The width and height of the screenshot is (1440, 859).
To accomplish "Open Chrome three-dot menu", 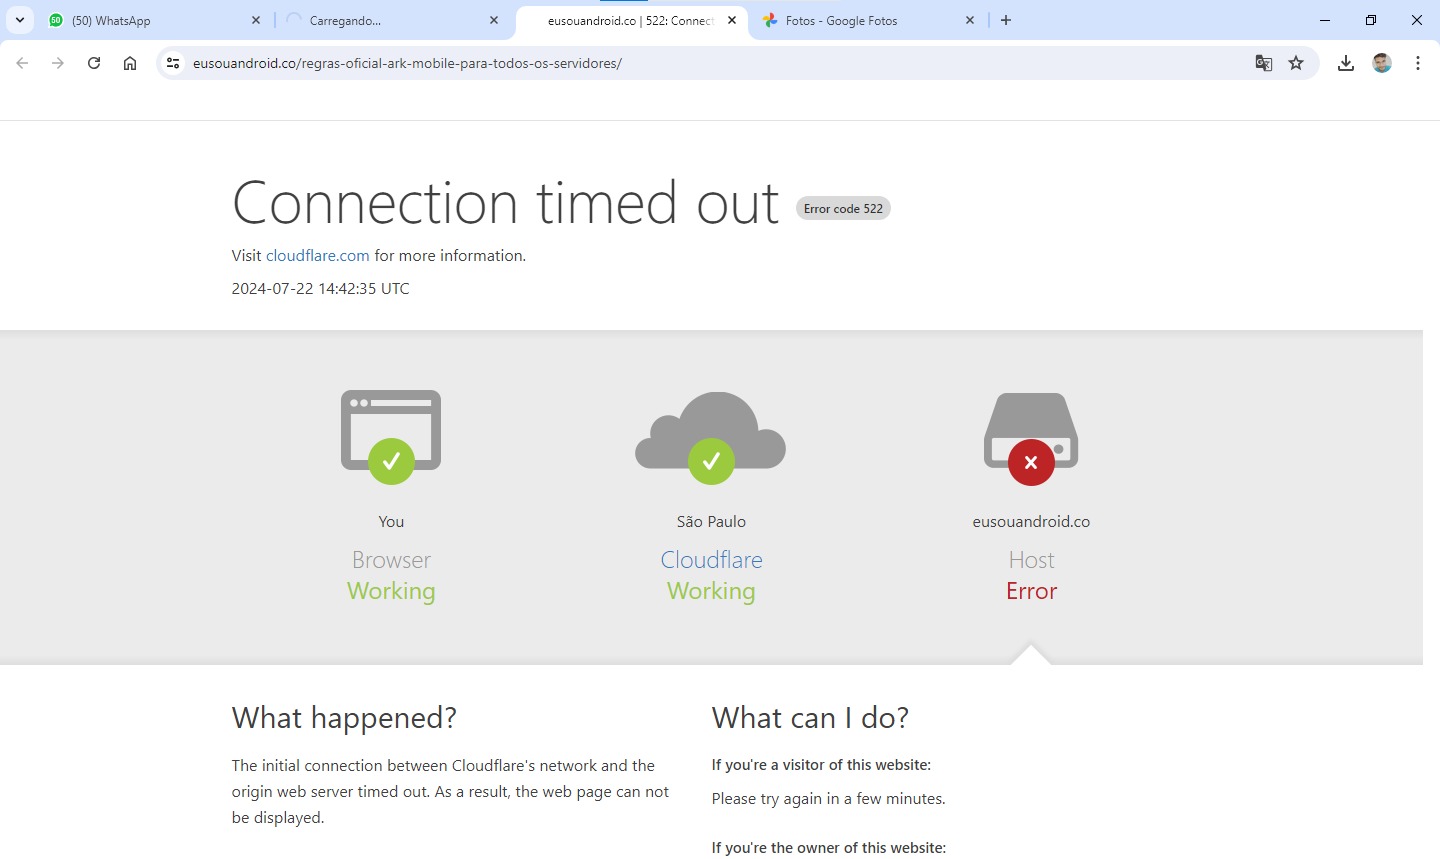I will pos(1418,63).
